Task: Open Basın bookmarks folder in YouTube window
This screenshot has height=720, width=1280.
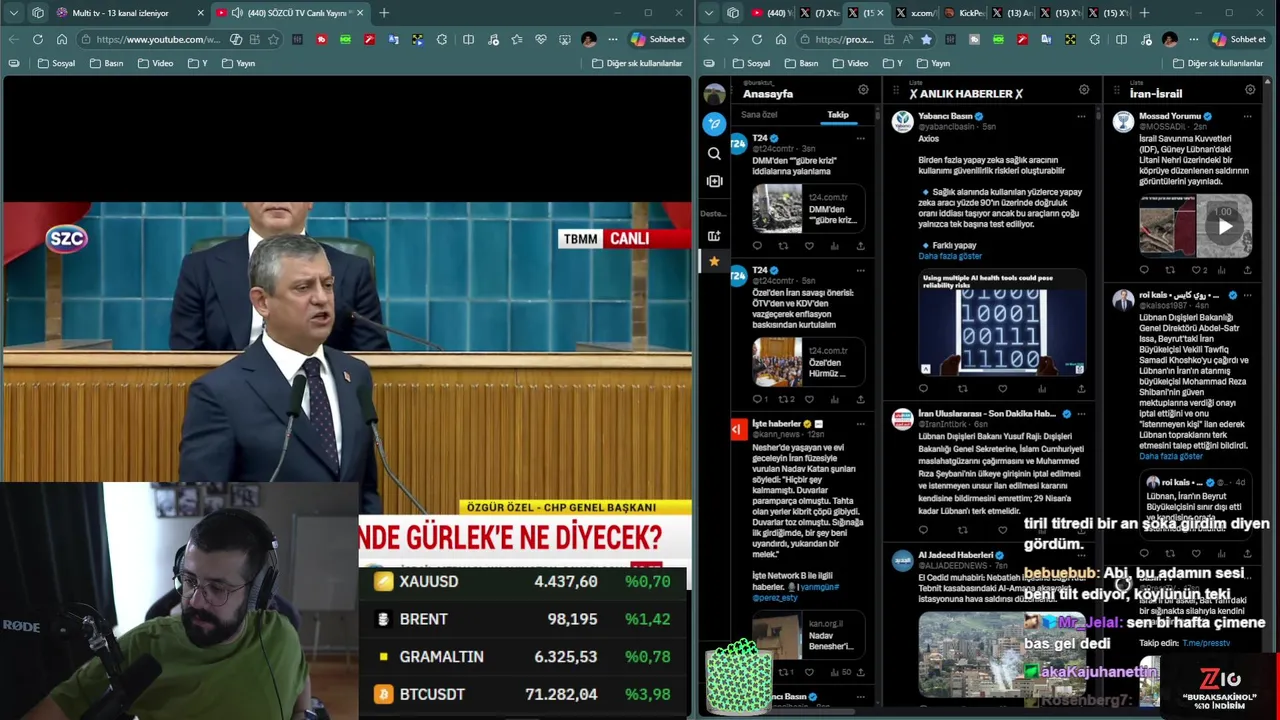Action: pyautogui.click(x=107, y=63)
